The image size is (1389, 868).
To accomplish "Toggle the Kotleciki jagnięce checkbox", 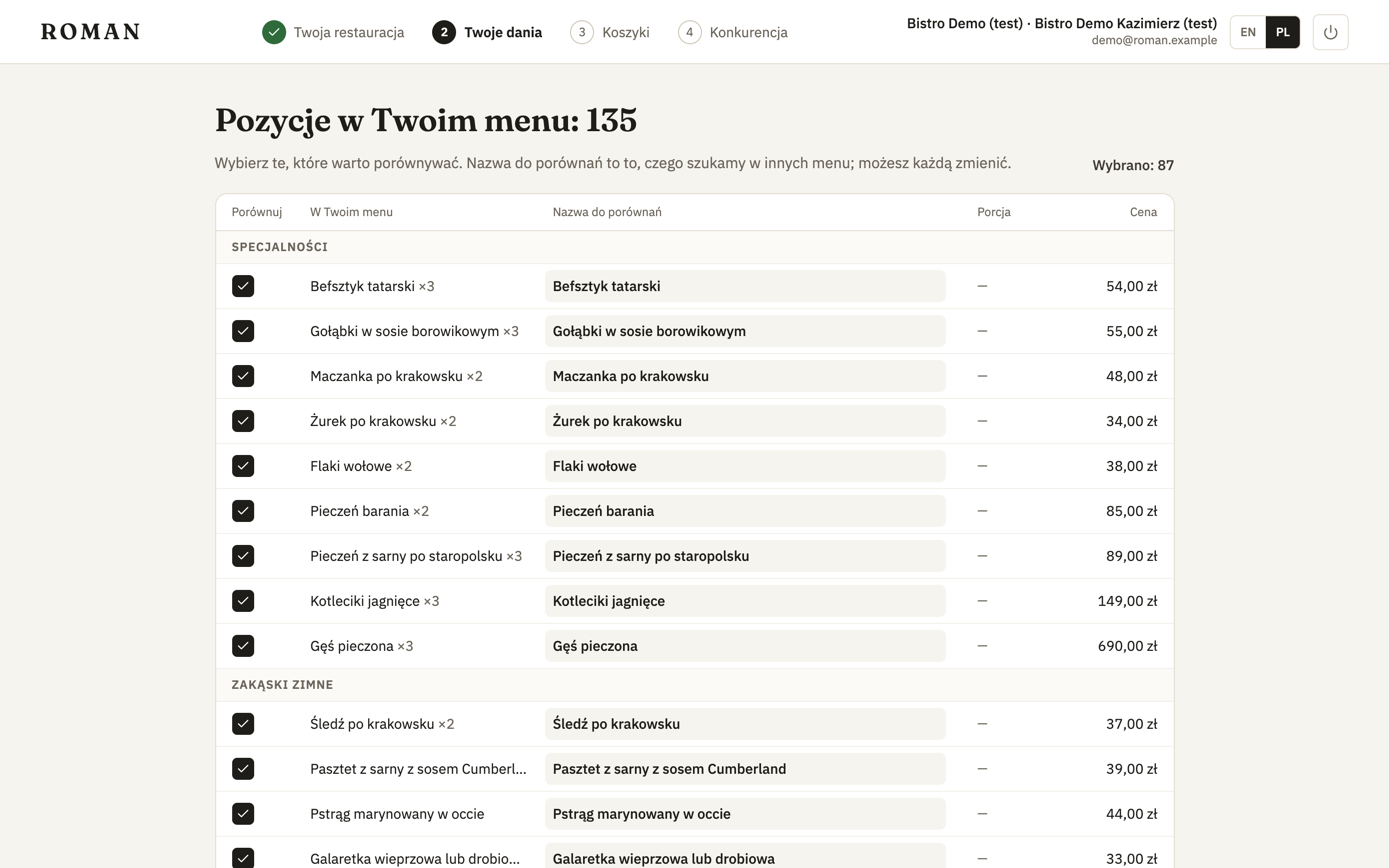I will pos(243,601).
